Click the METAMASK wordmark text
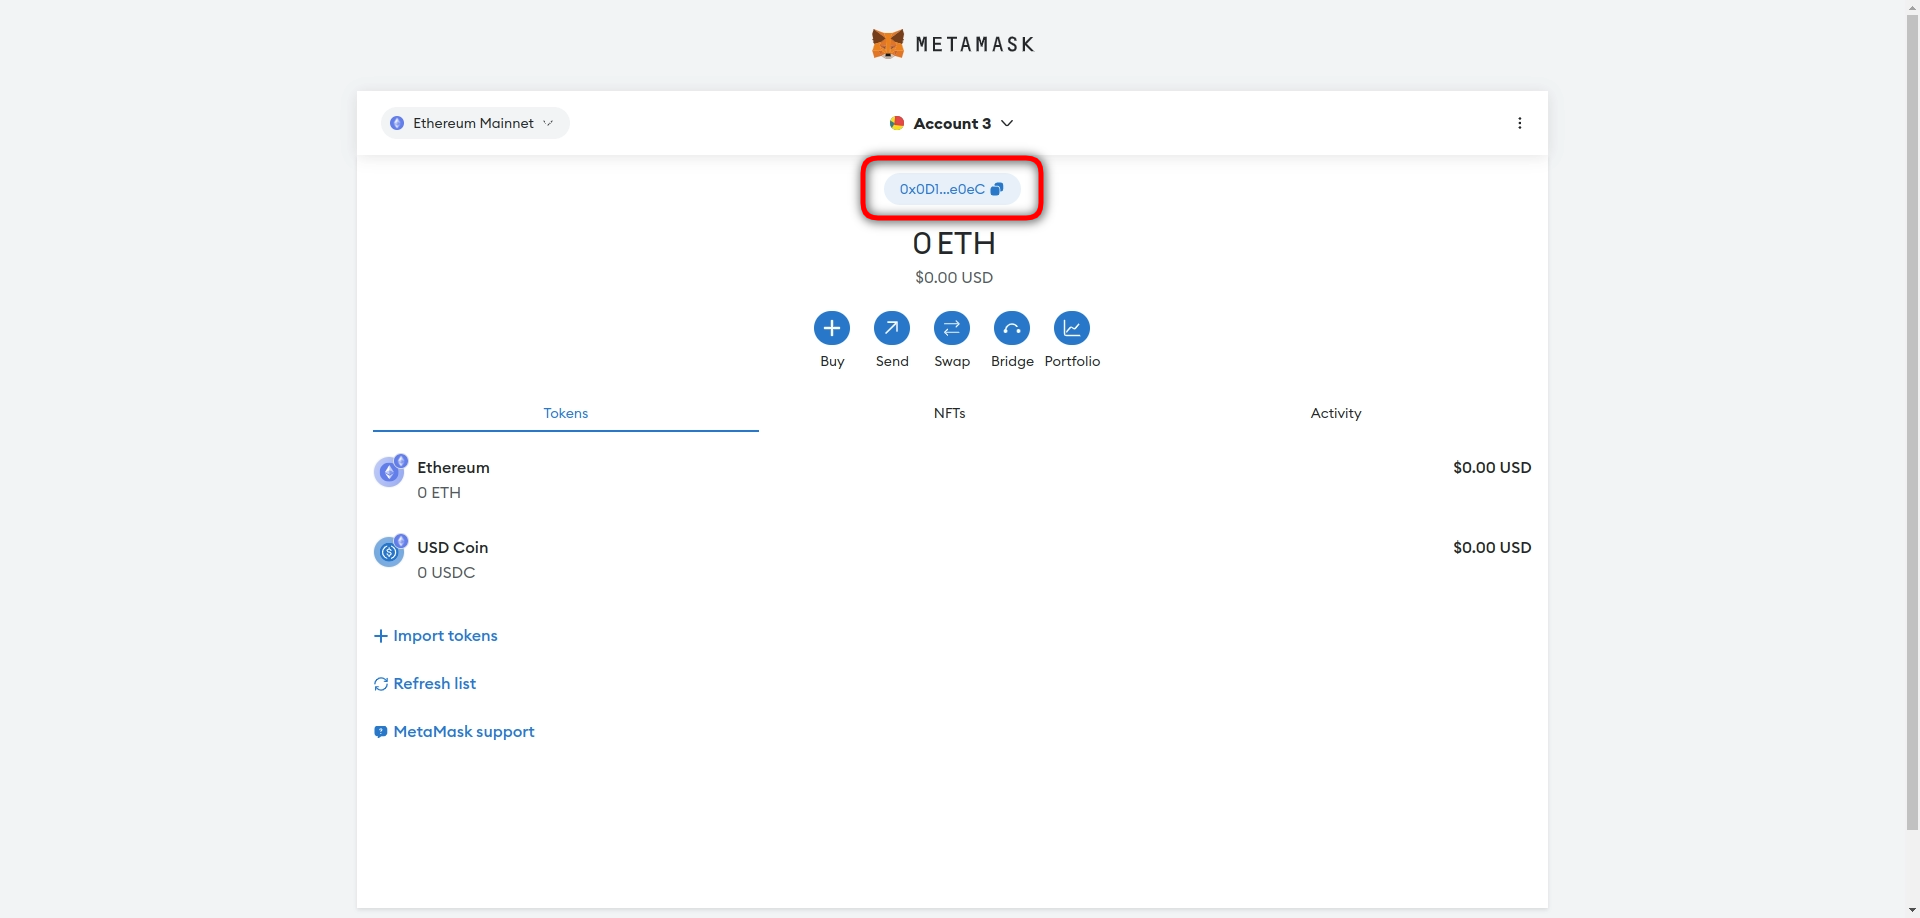Screen dimensions: 1920x918 [x=975, y=44]
